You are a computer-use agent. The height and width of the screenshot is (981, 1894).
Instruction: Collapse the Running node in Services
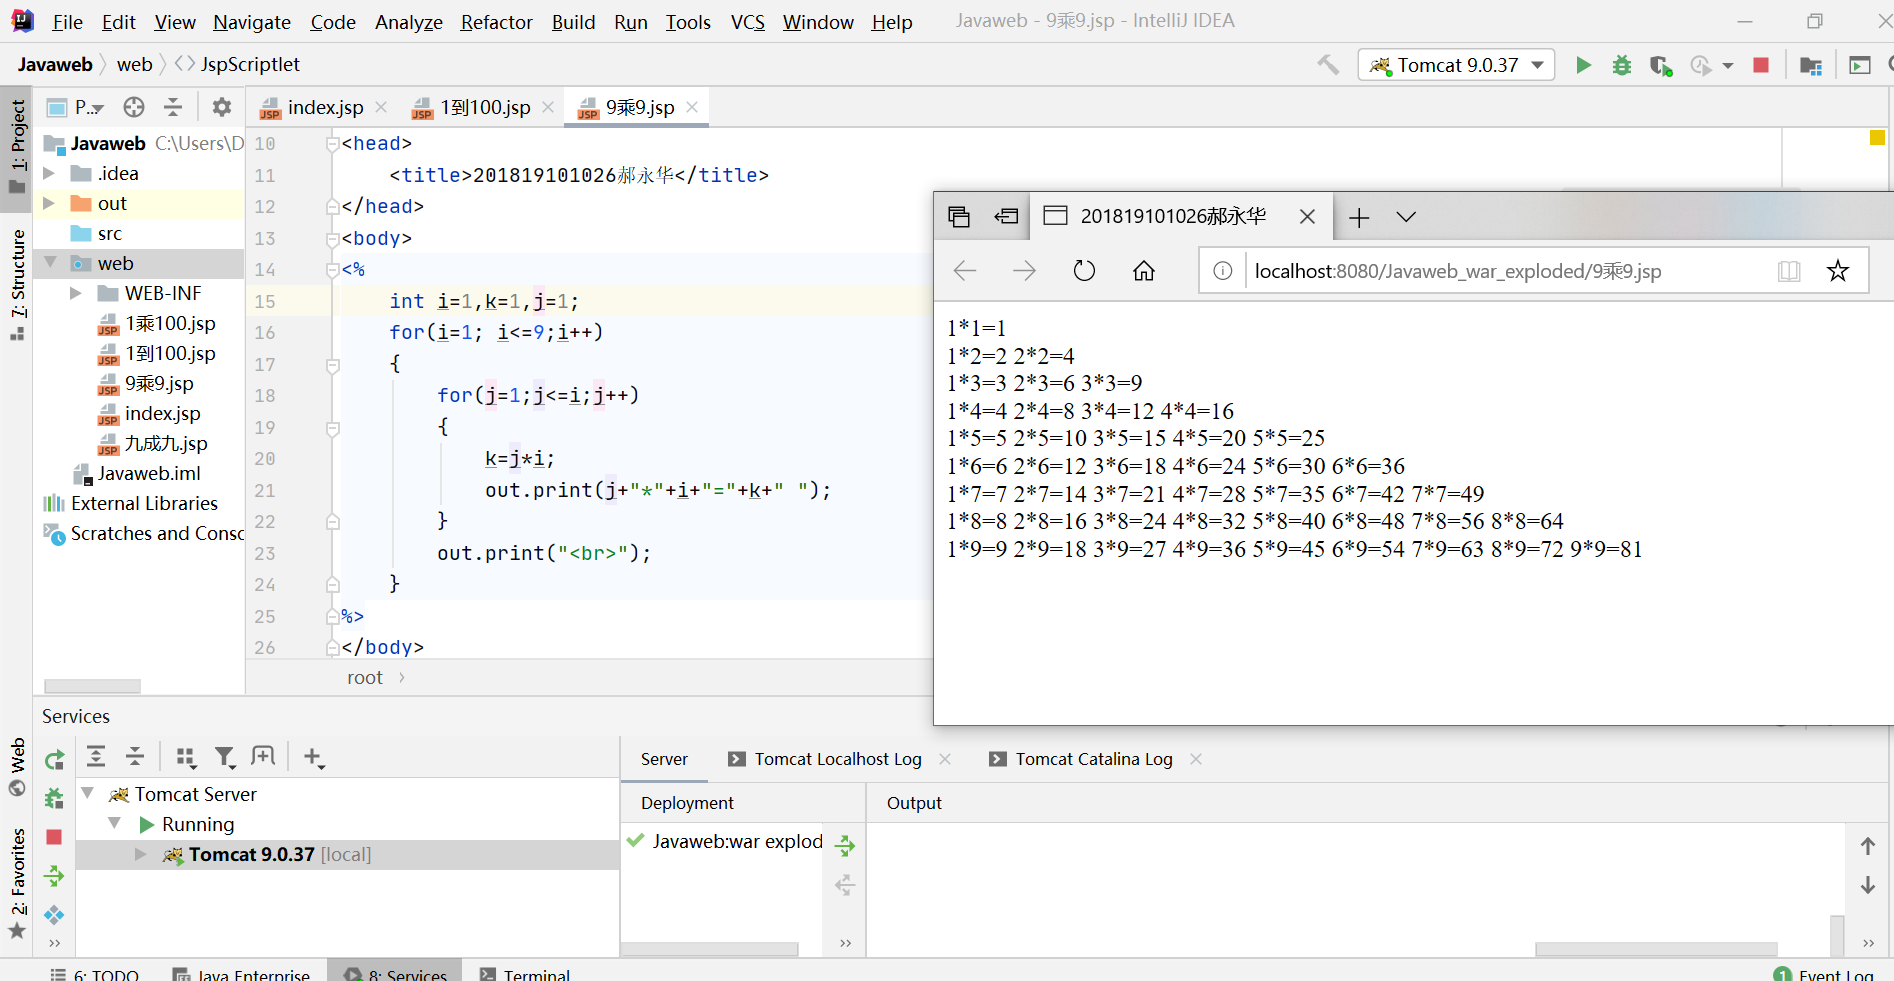click(115, 823)
